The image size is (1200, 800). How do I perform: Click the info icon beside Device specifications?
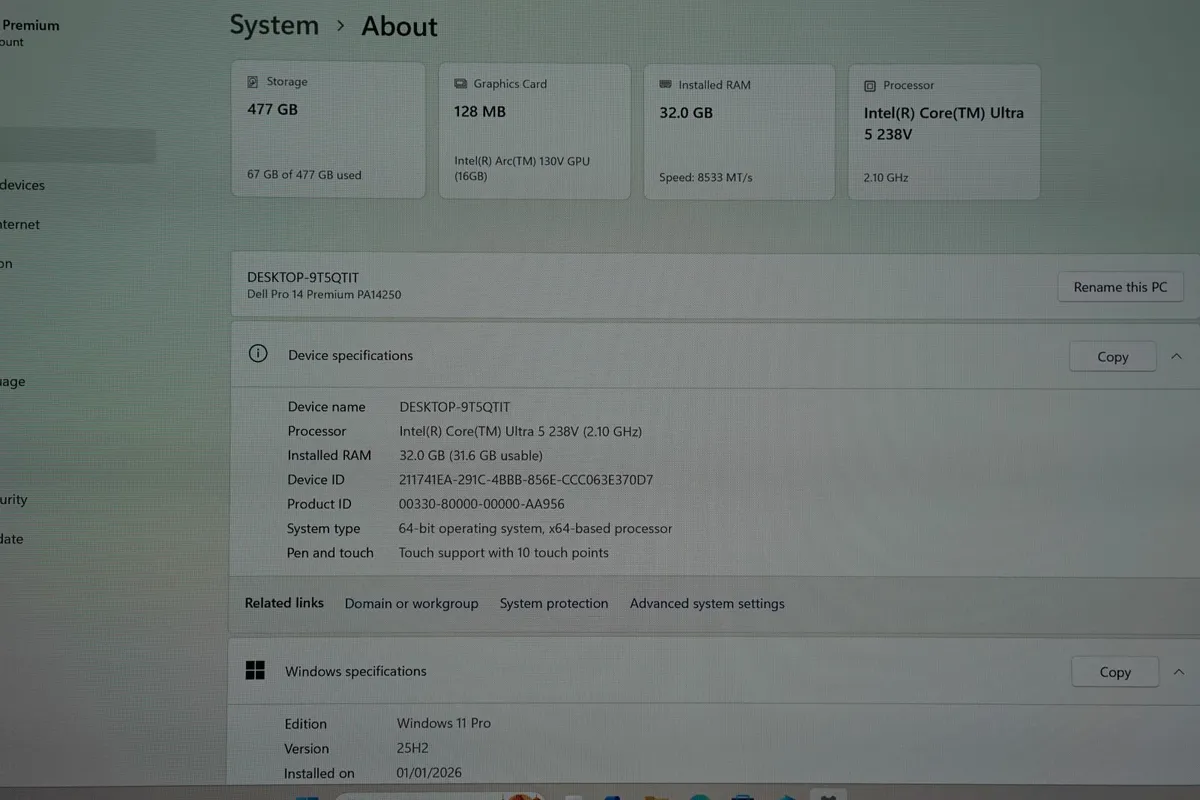coord(258,354)
